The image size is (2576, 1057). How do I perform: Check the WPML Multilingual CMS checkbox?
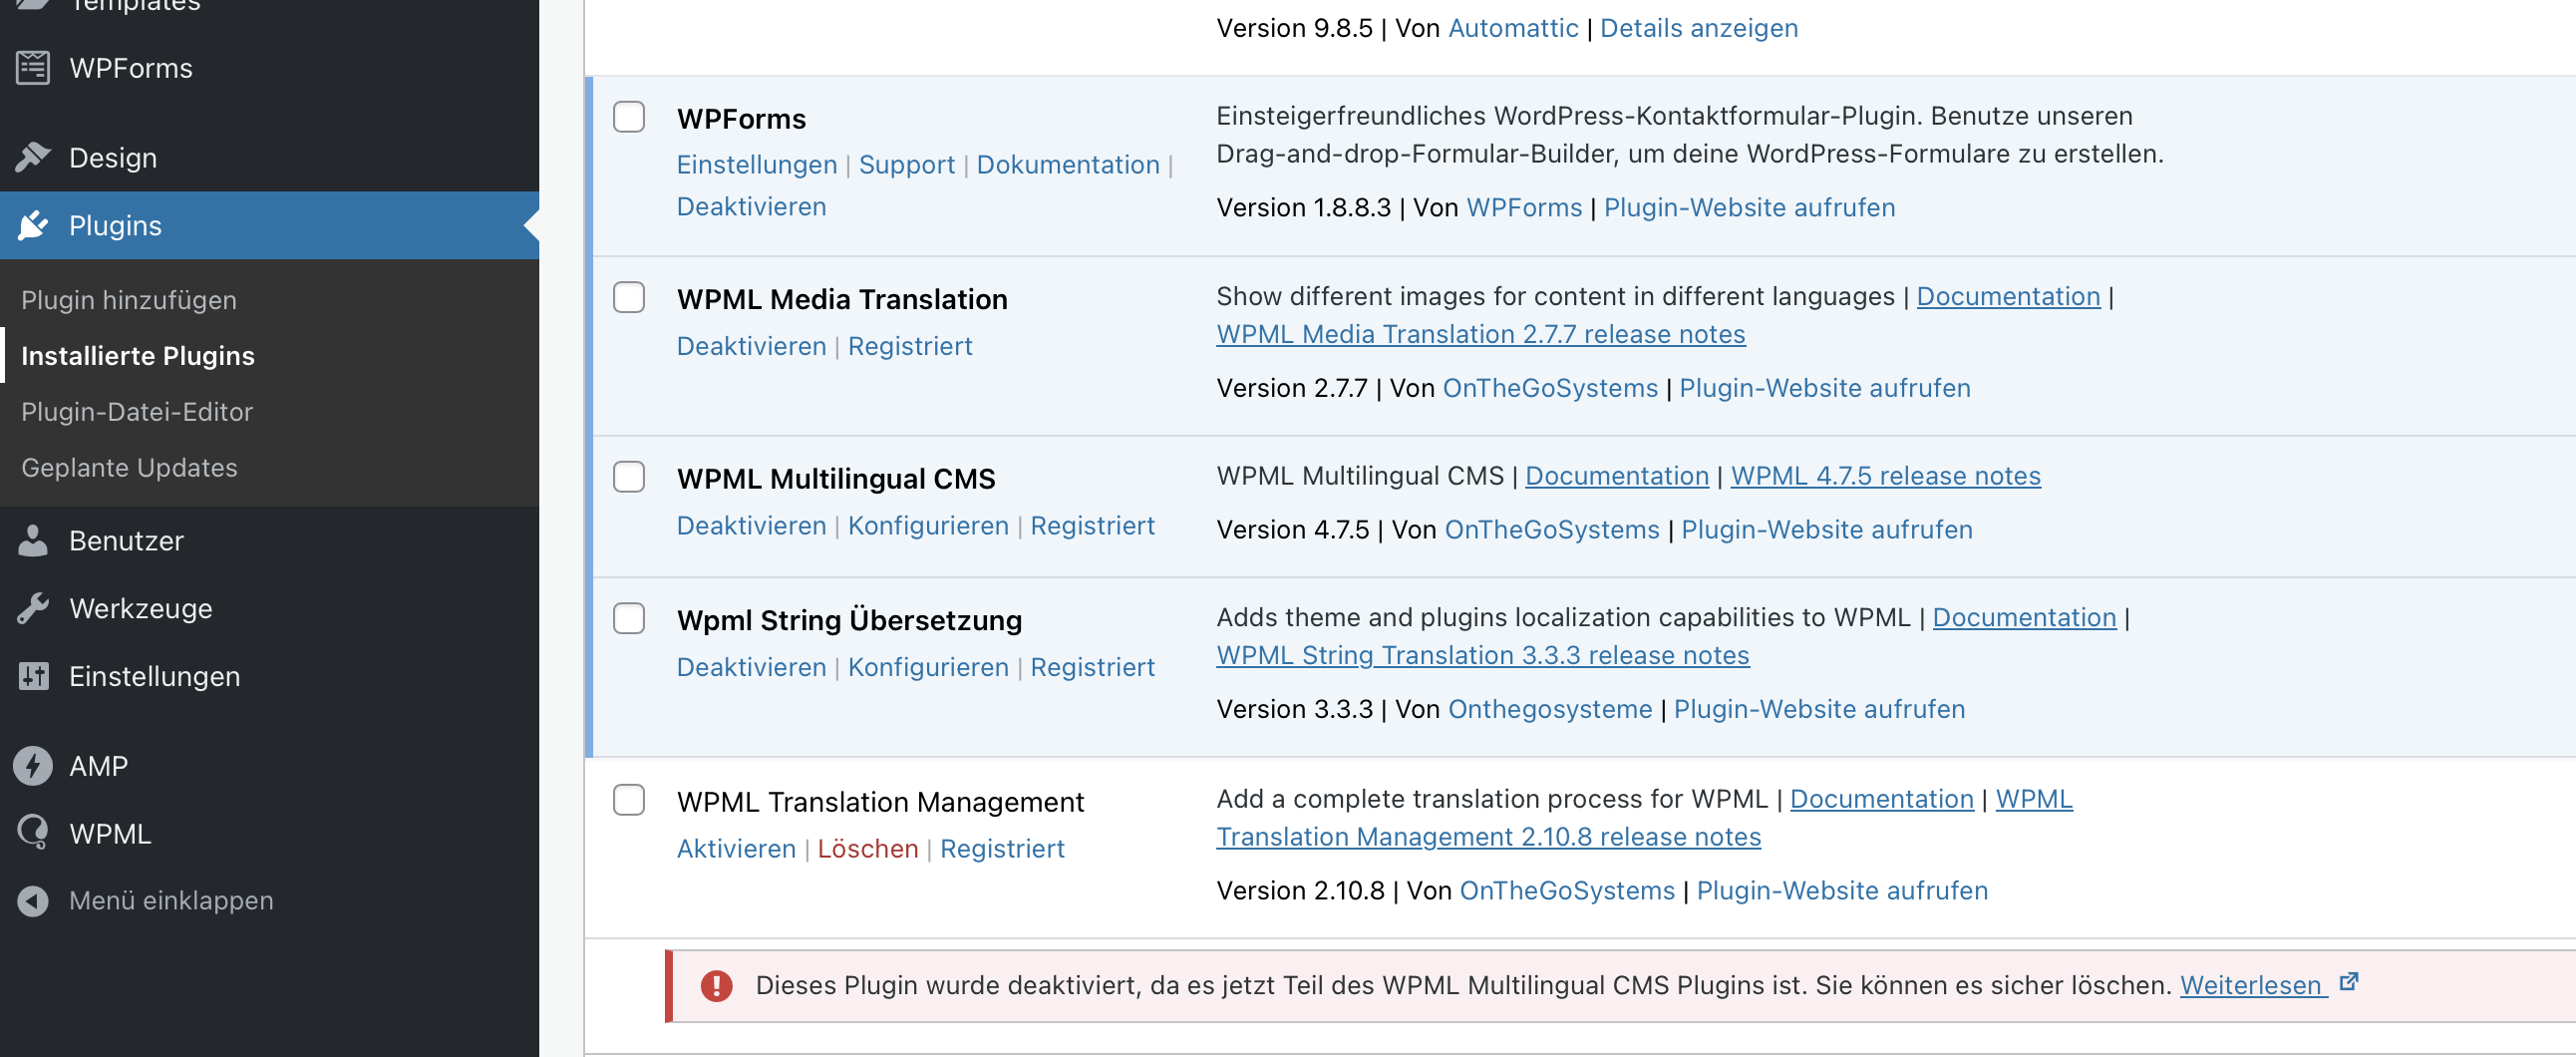629,477
